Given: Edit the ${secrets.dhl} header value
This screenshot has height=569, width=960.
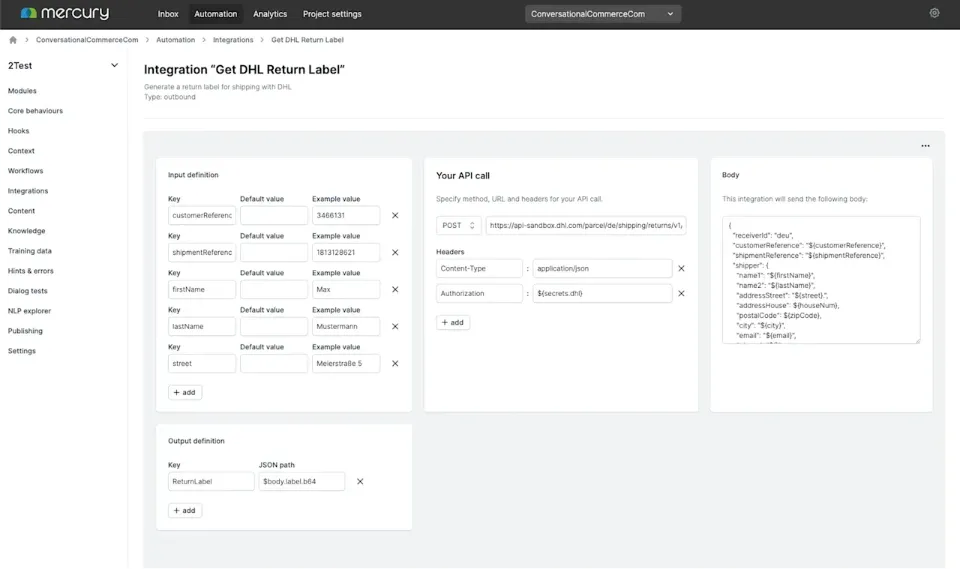Looking at the screenshot, I should [x=602, y=293].
